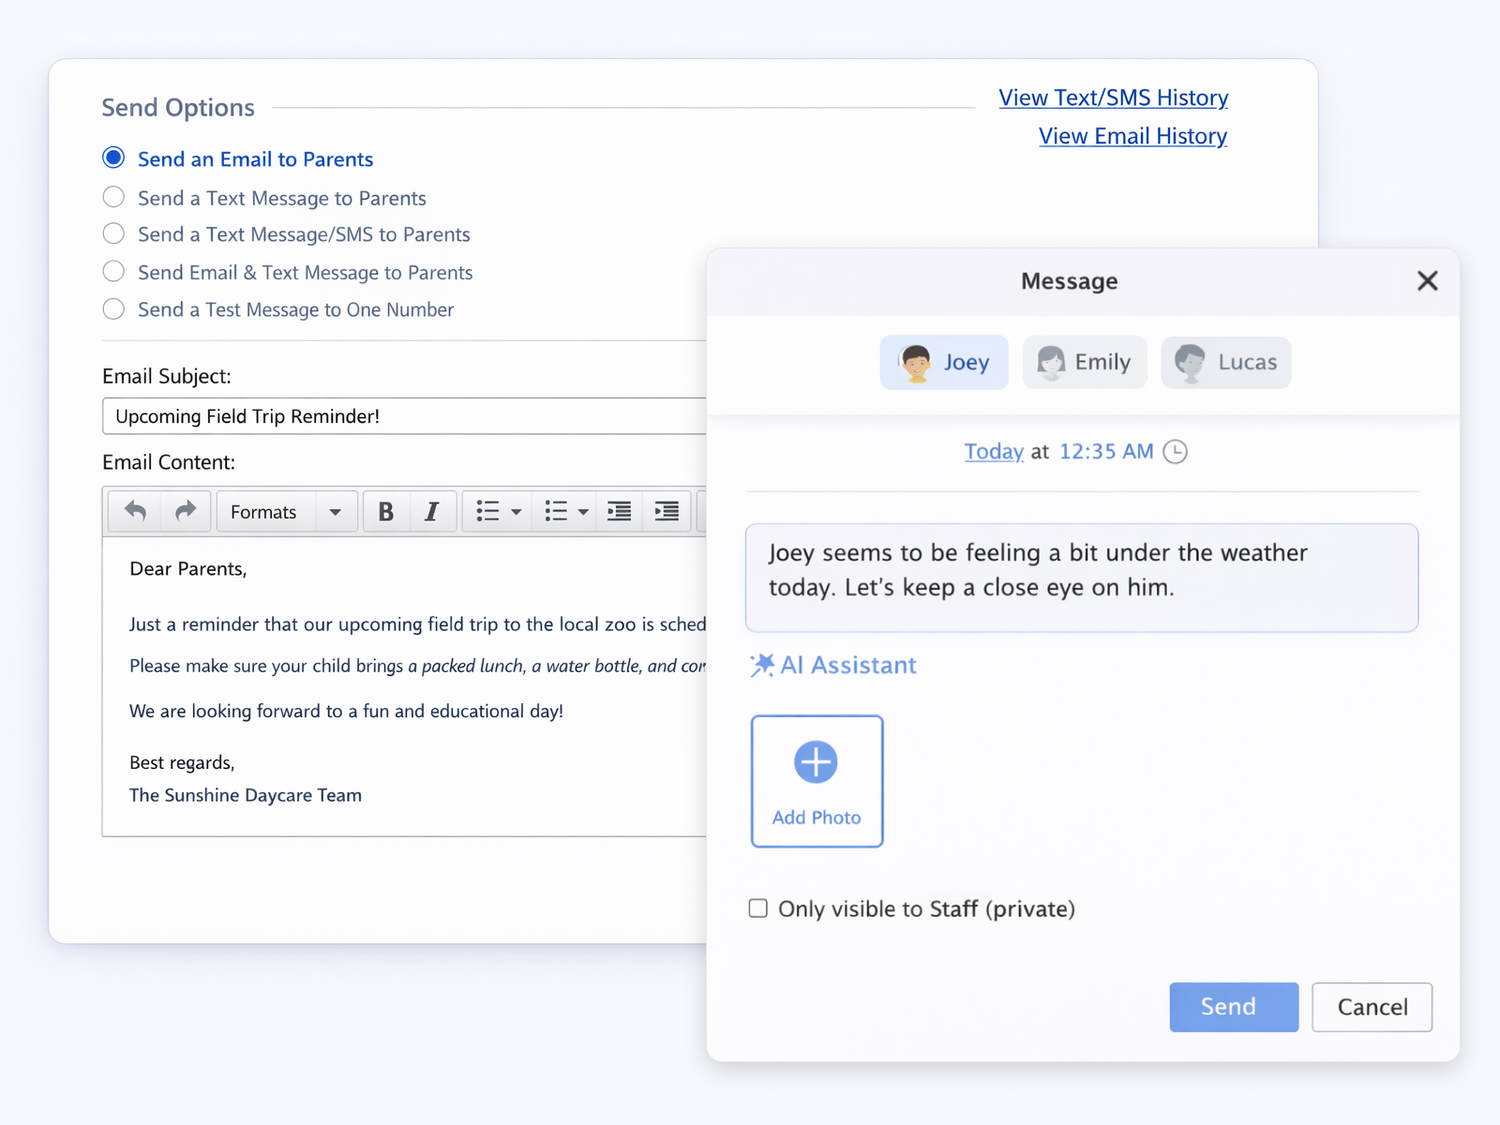The height and width of the screenshot is (1125, 1500).
Task: Check Only visible to Staff (private)
Action: pyautogui.click(x=758, y=908)
